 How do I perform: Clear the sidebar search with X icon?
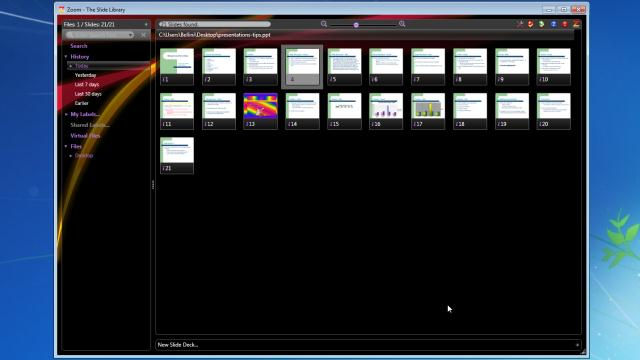[x=143, y=35]
